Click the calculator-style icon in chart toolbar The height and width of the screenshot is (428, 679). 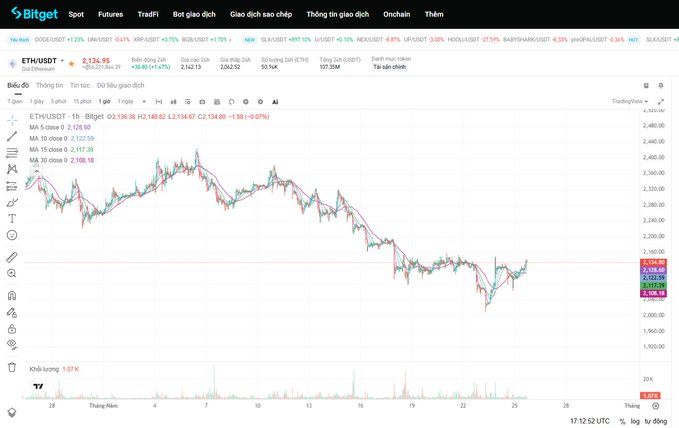point(217,102)
